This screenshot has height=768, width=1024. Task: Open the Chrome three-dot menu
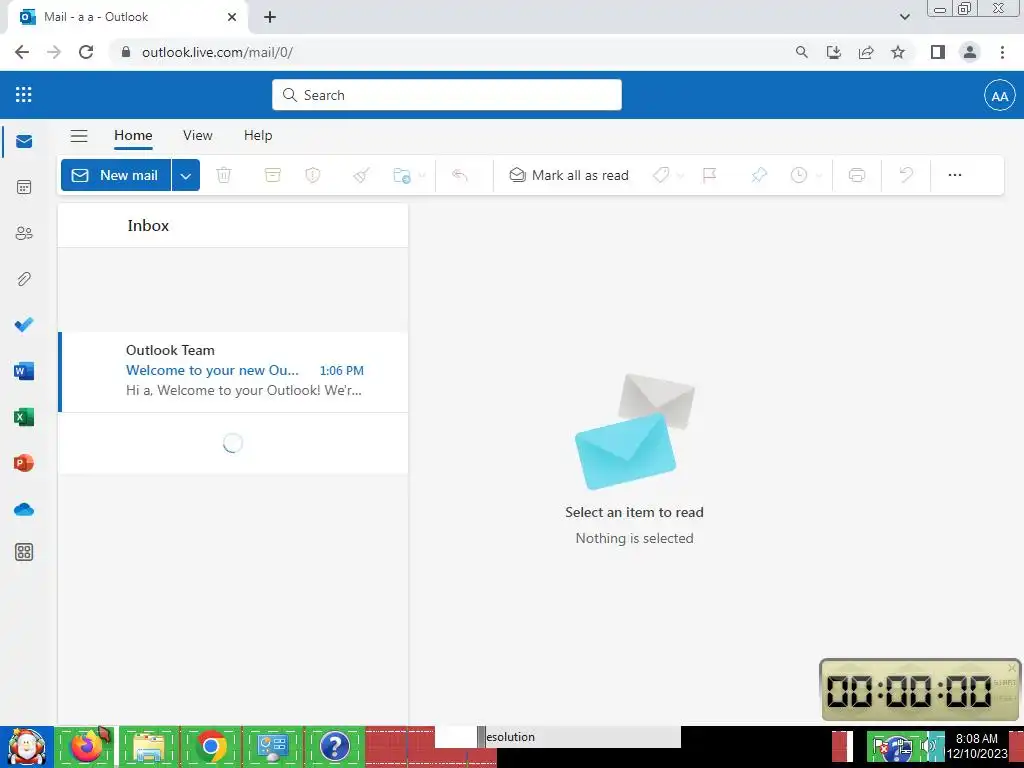(x=1002, y=52)
